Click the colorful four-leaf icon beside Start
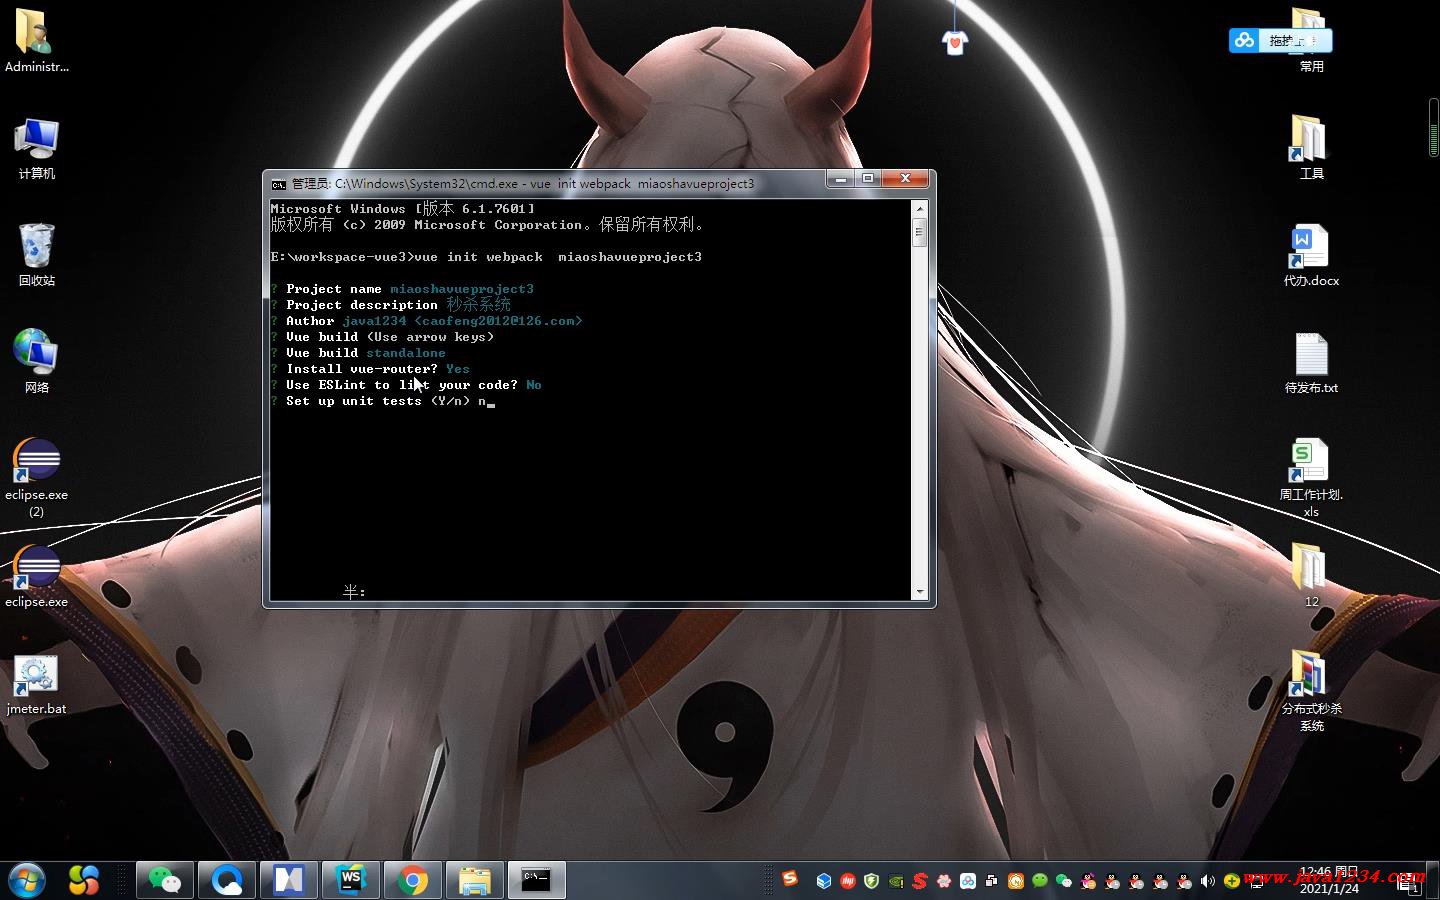This screenshot has width=1440, height=900. tap(84, 880)
